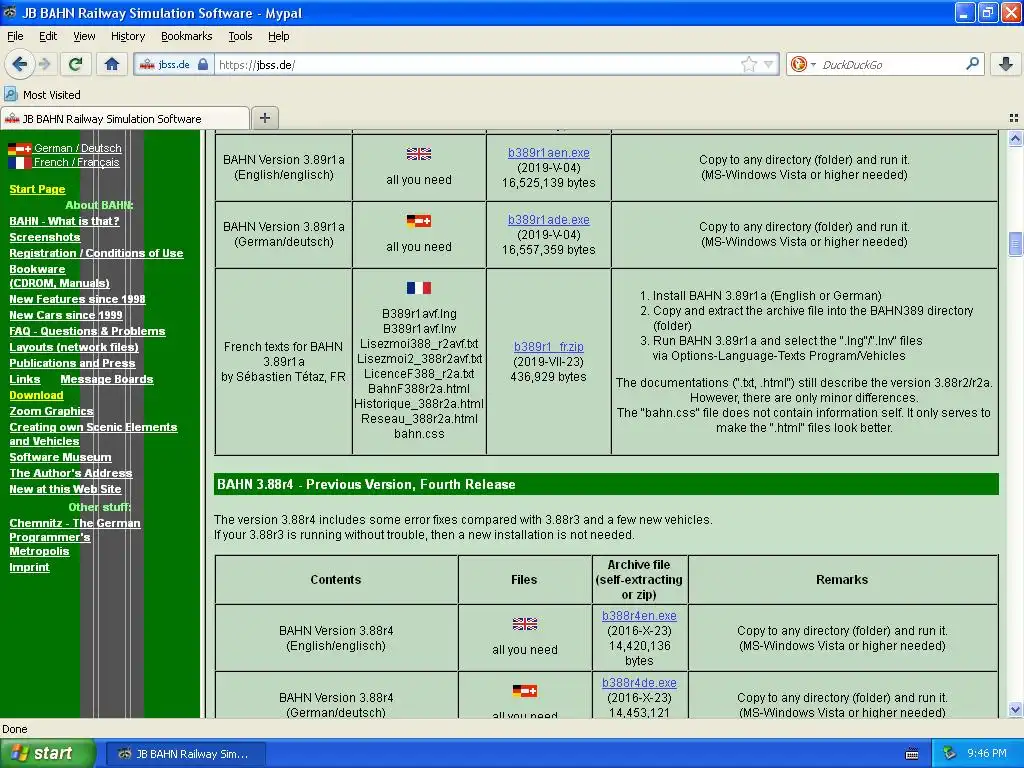Download b388r4de.exe link
Viewport: 1024px width, 768px height.
639,682
